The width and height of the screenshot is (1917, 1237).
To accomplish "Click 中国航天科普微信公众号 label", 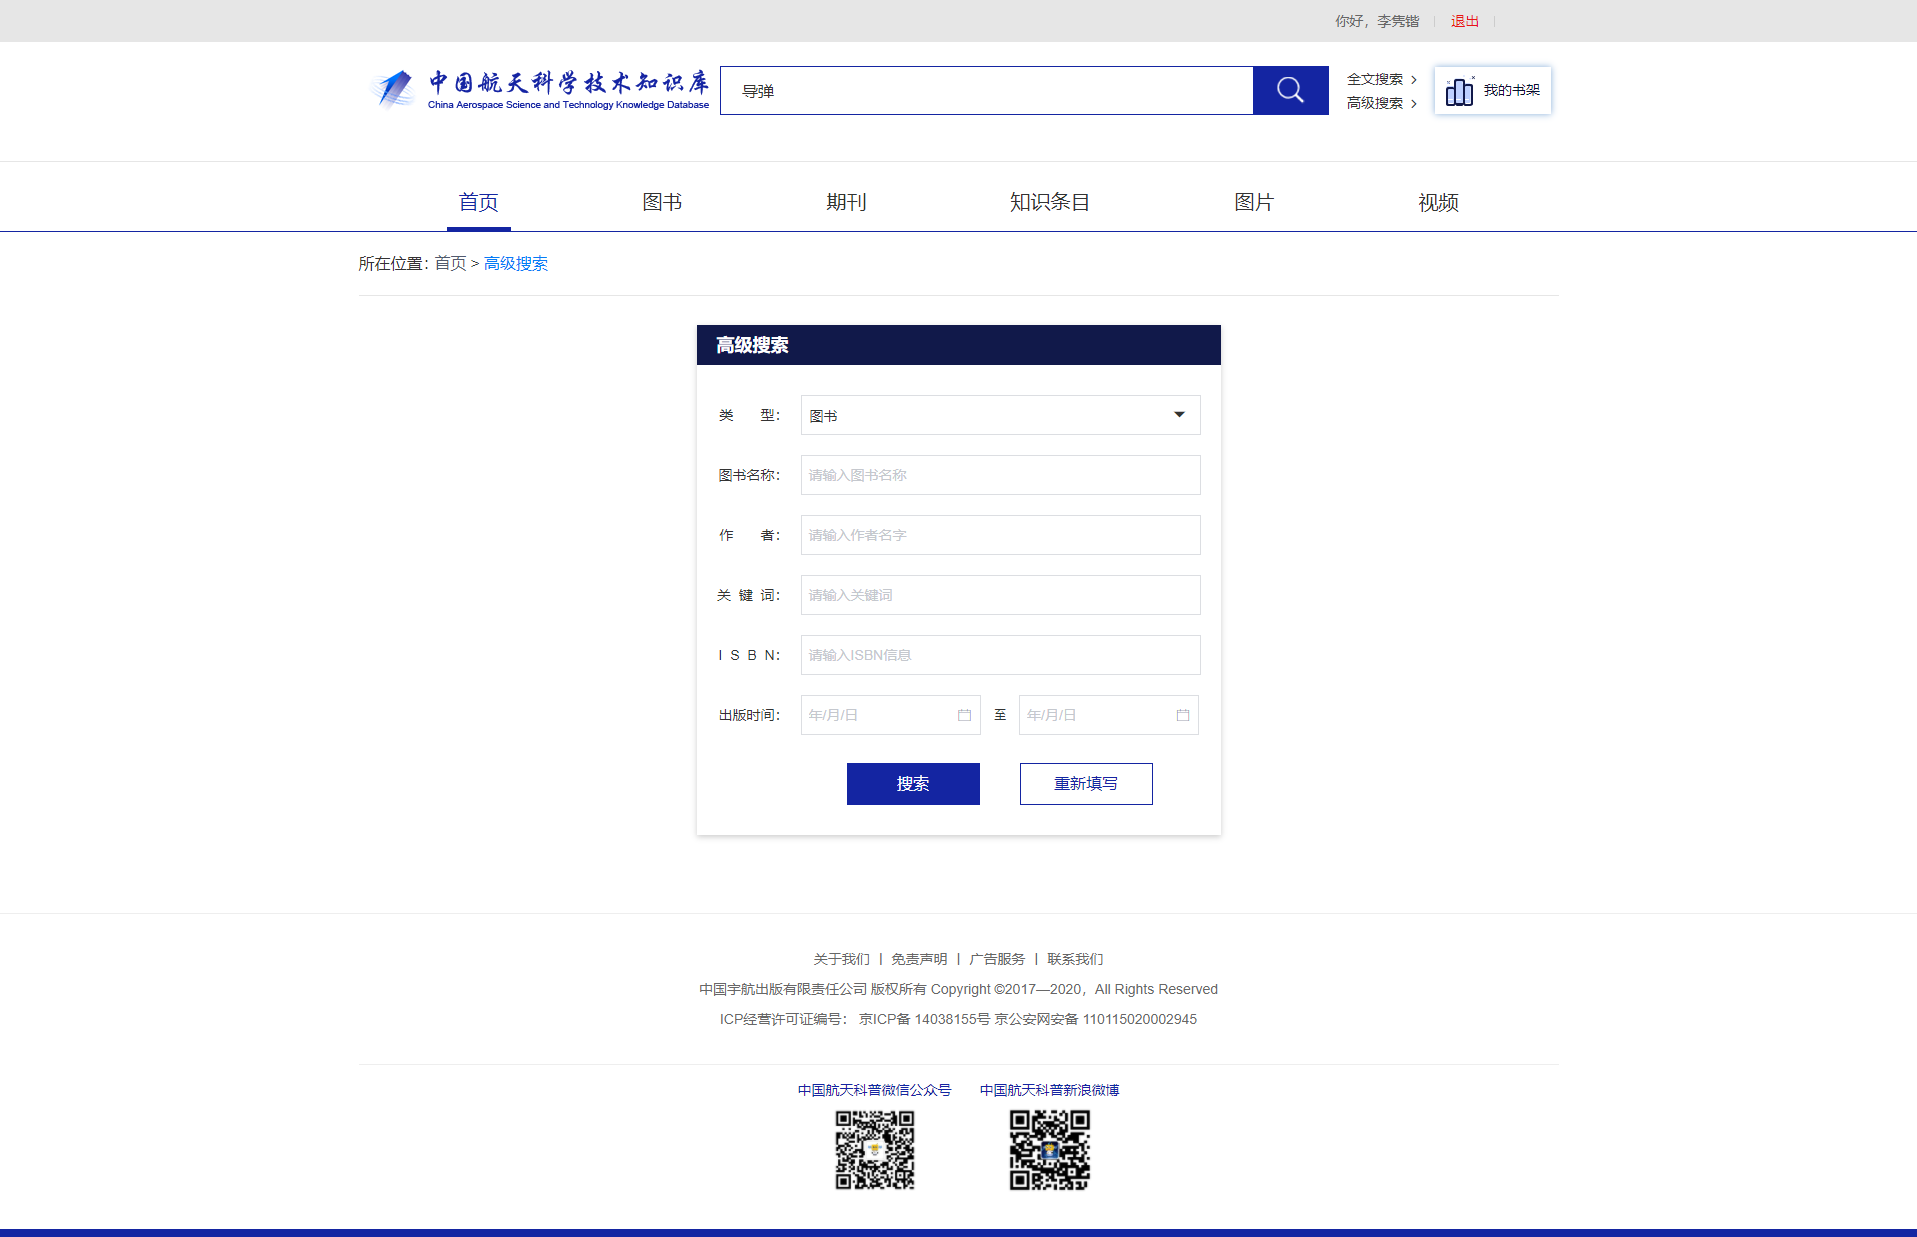I will pos(874,1090).
